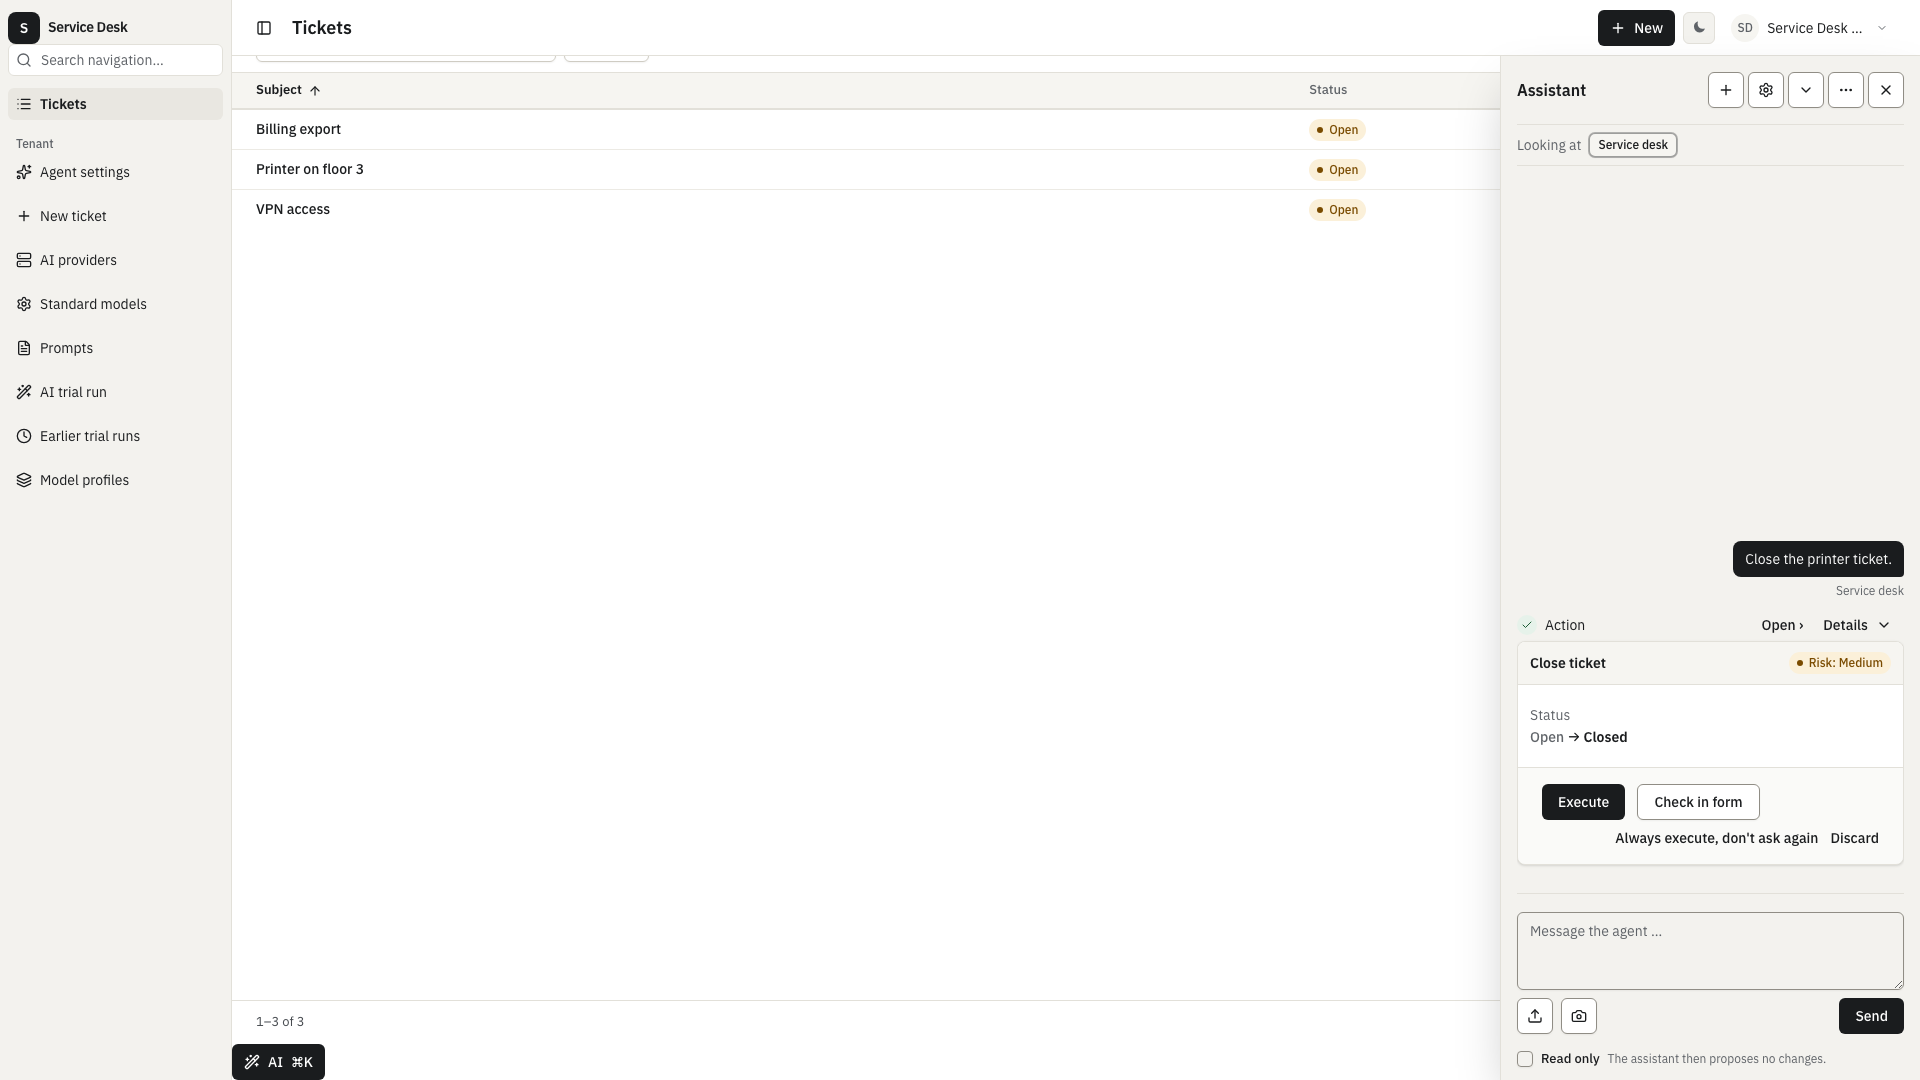
Task: Open AI command palette button
Action: (x=278, y=1062)
